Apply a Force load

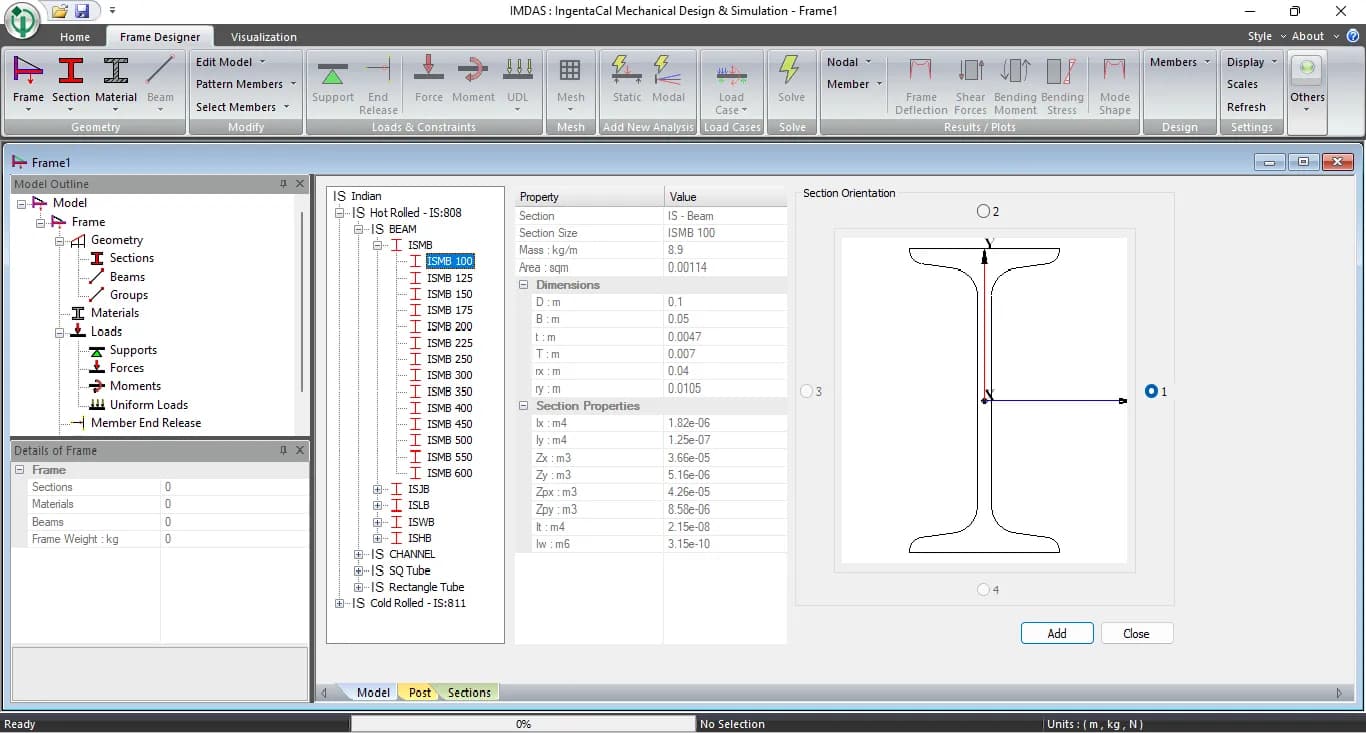pyautogui.click(x=428, y=84)
